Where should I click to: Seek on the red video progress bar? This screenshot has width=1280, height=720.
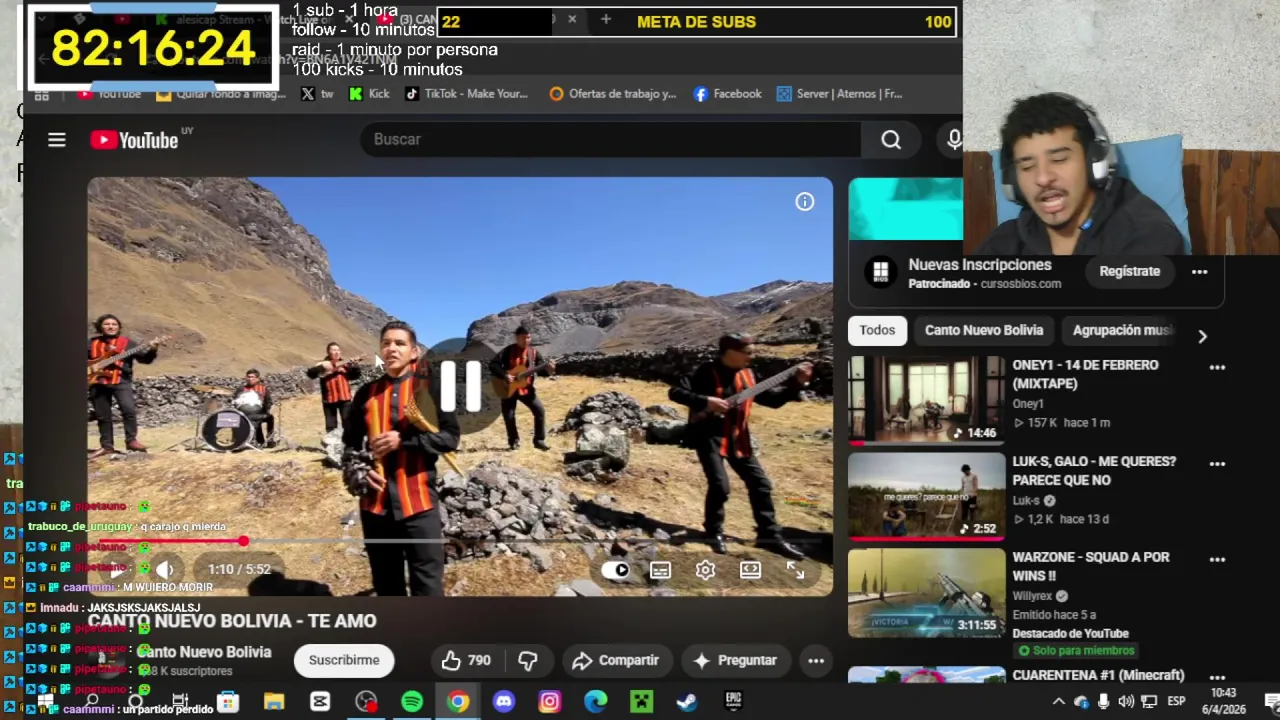pyautogui.click(x=460, y=541)
